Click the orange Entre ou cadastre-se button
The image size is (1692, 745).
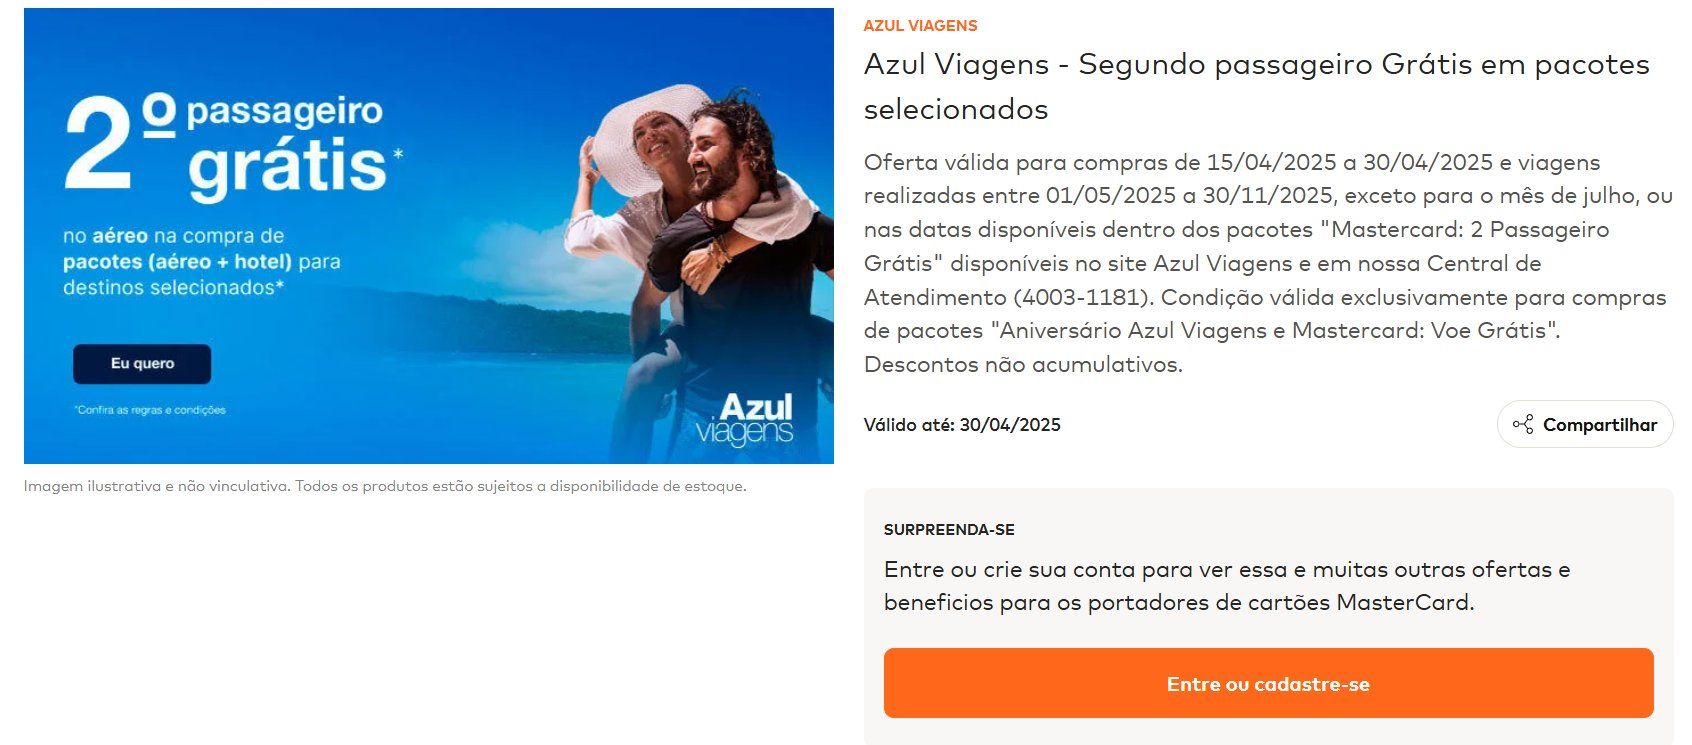coord(1268,683)
